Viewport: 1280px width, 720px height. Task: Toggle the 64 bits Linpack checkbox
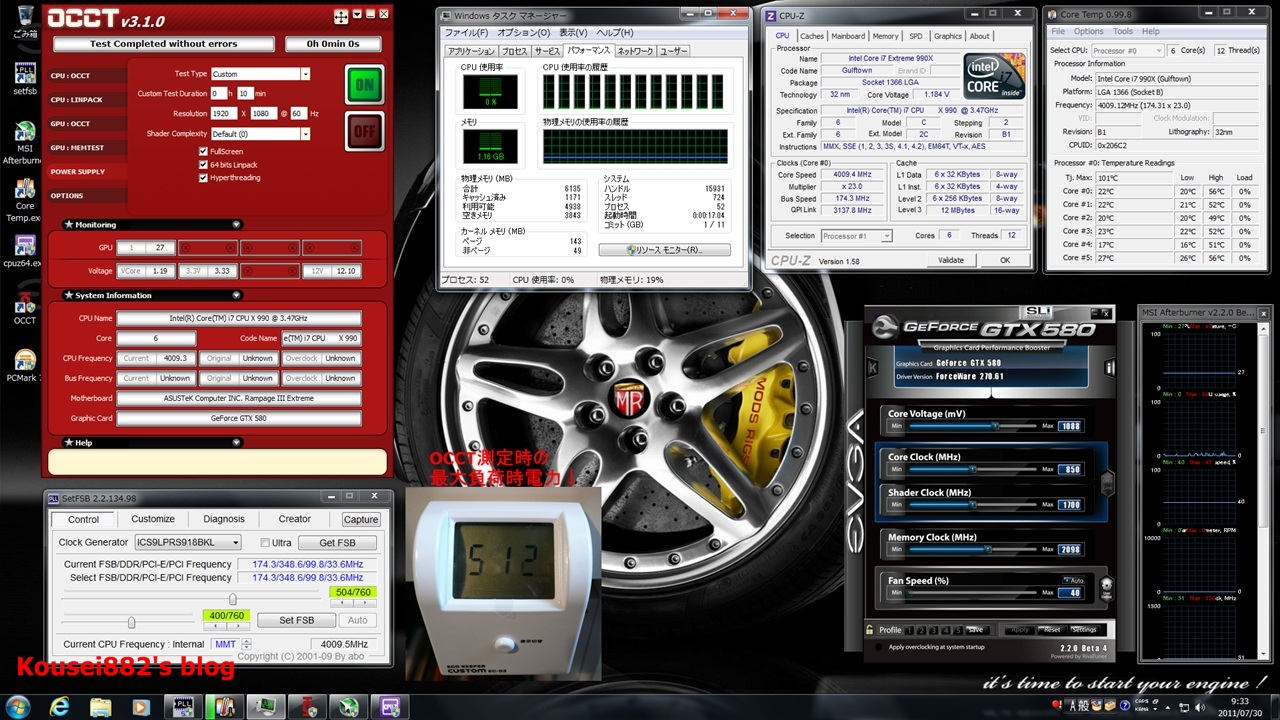(x=204, y=165)
